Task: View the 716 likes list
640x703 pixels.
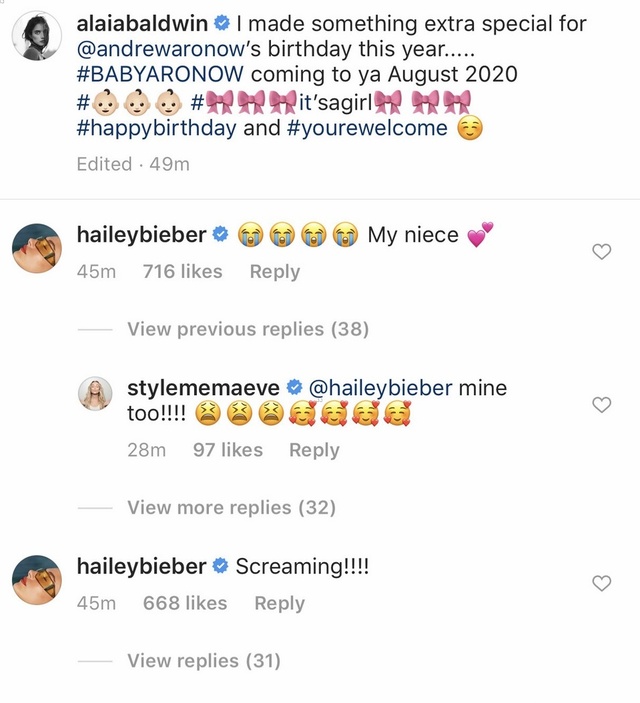Action: coord(182,271)
